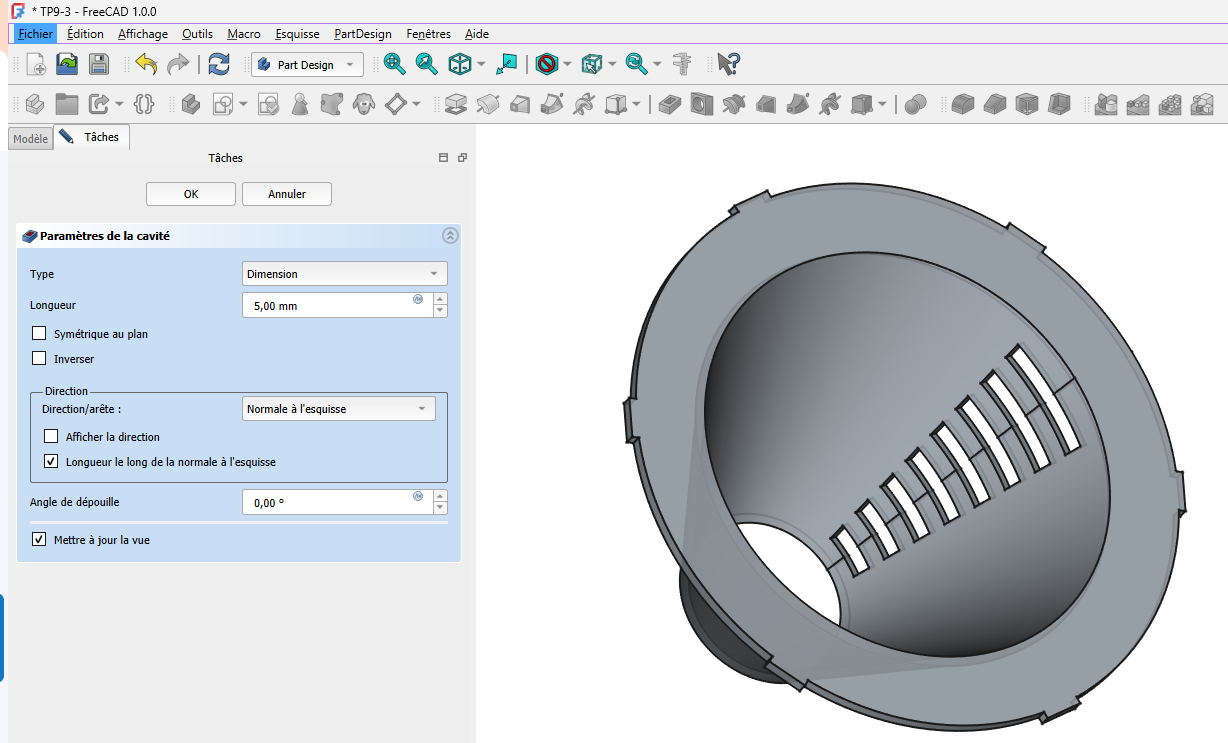The height and width of the screenshot is (743, 1228).
Task: Click the What's This help icon
Action: [x=729, y=65]
